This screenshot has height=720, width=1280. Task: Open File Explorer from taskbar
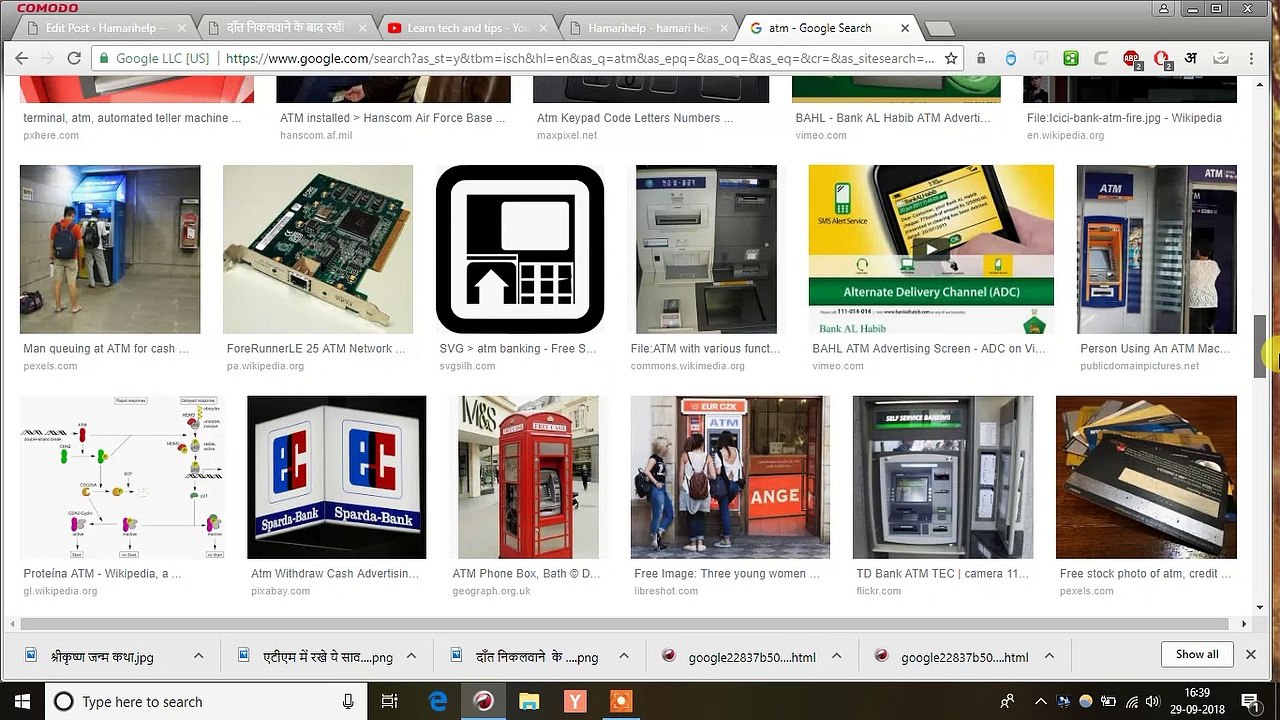(529, 702)
